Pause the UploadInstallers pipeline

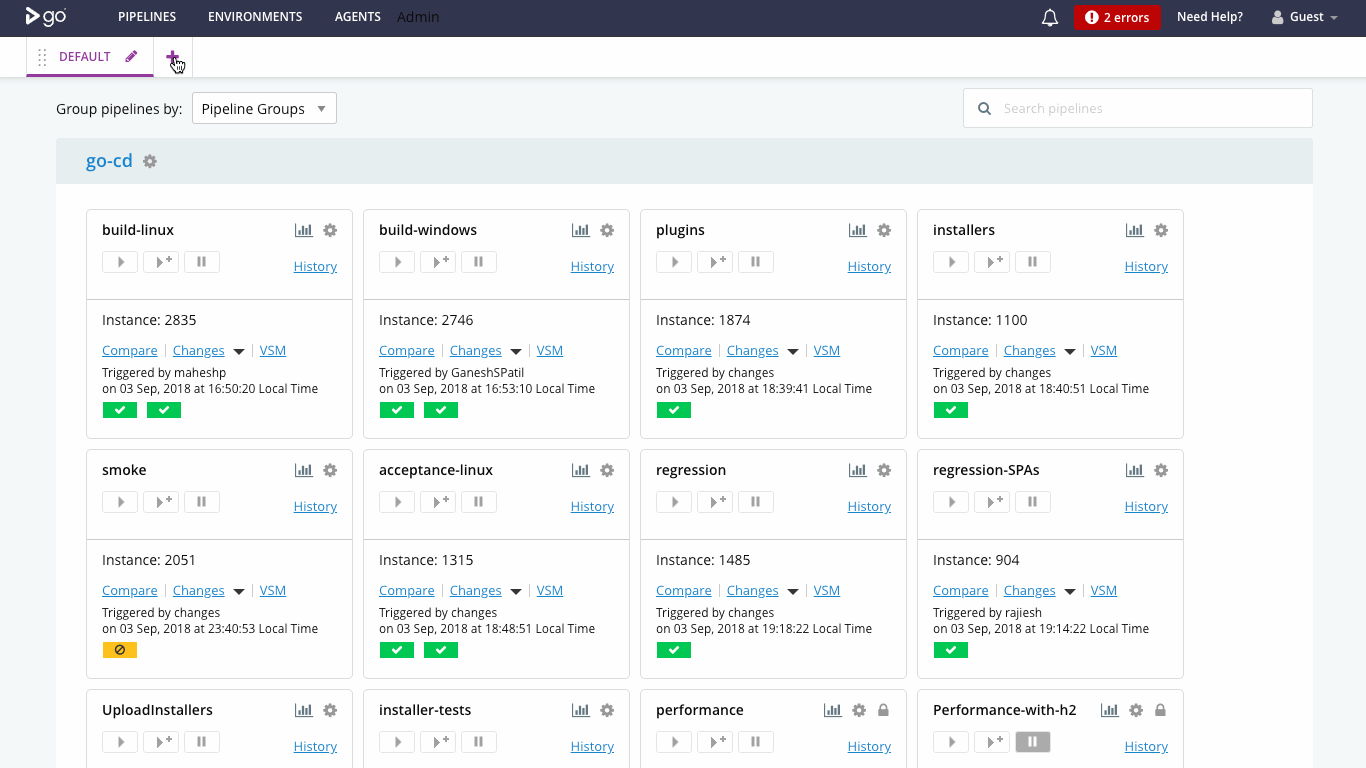pyautogui.click(x=202, y=742)
